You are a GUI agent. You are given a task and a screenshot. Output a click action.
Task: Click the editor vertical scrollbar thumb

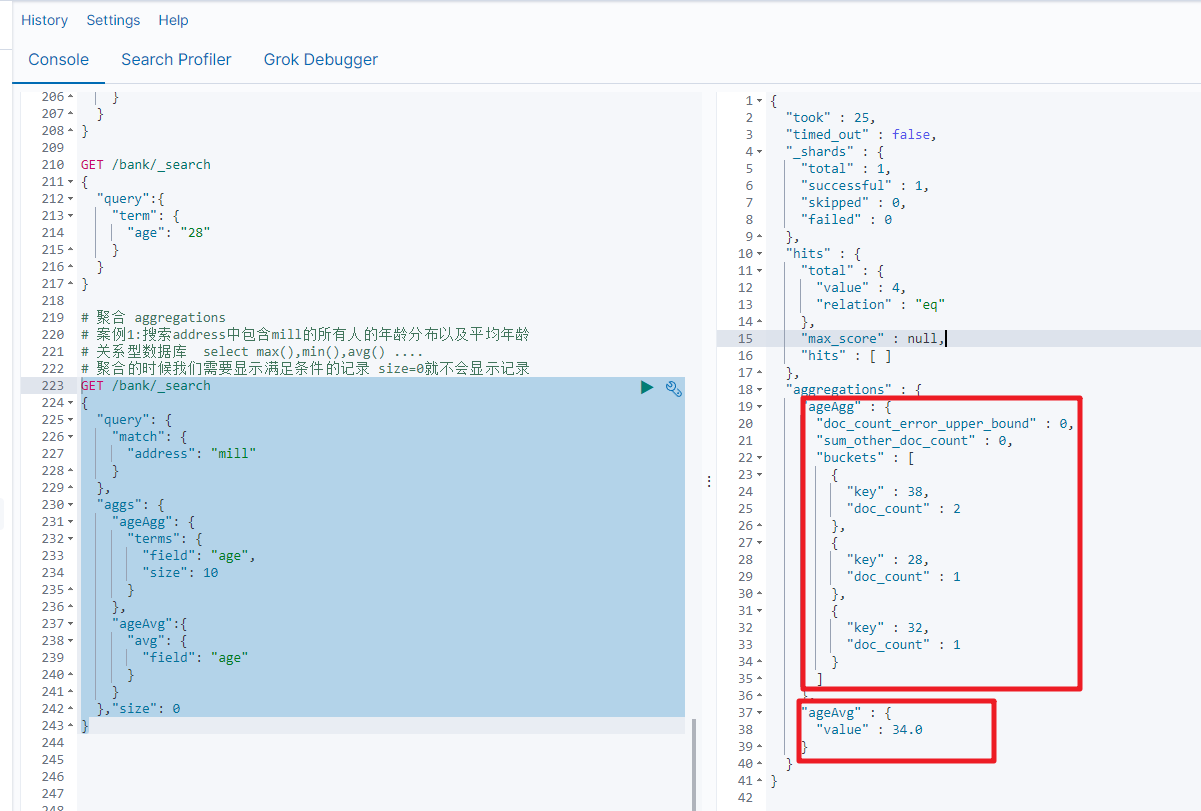point(695,764)
